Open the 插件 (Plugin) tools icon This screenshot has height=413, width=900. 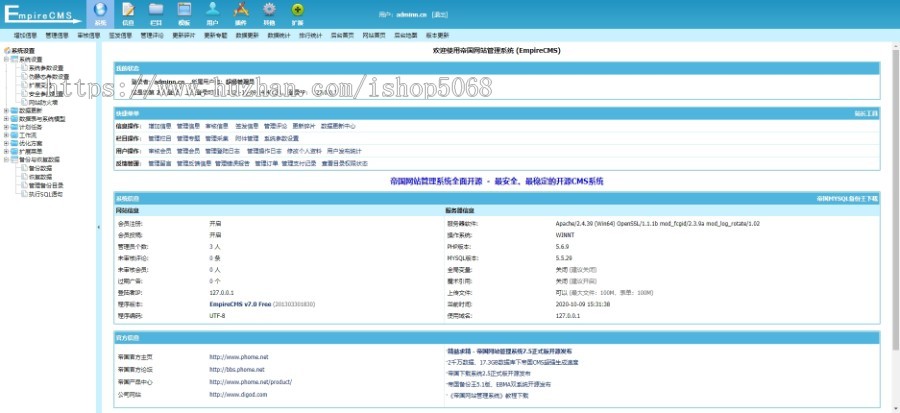(x=241, y=10)
